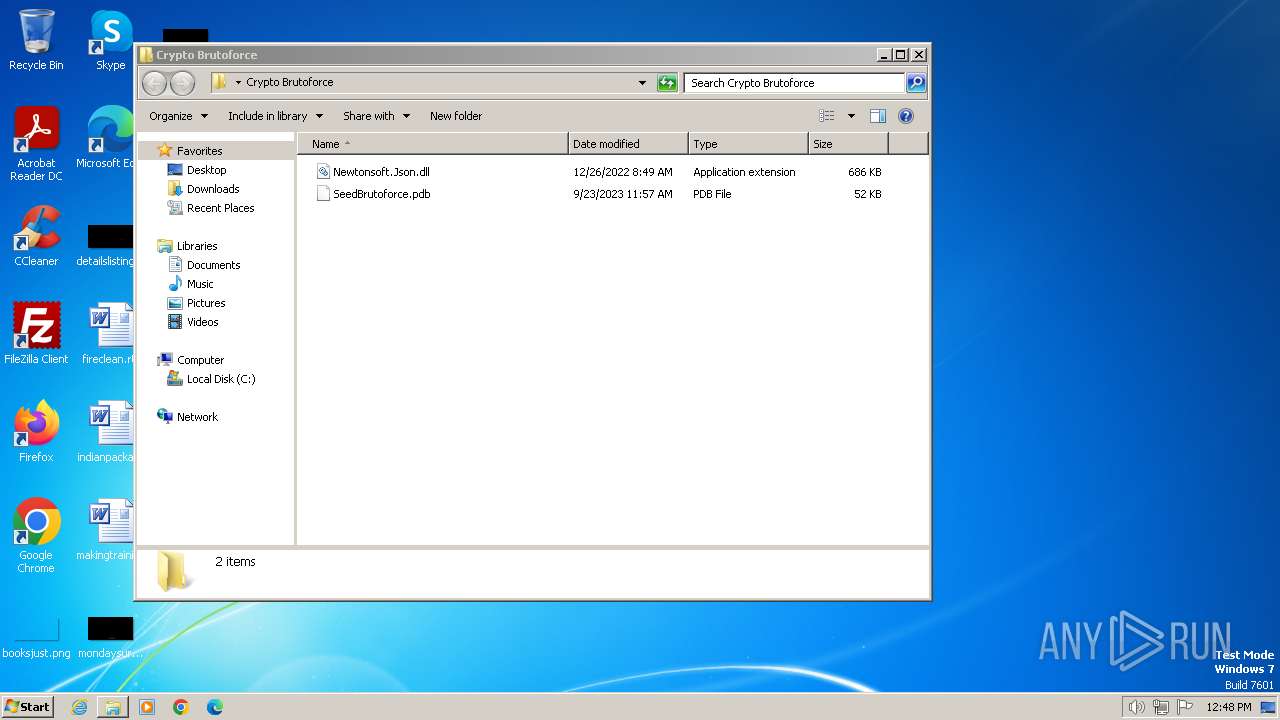Click the Google Chrome desktop shortcut
The image size is (1280, 720).
36,536
